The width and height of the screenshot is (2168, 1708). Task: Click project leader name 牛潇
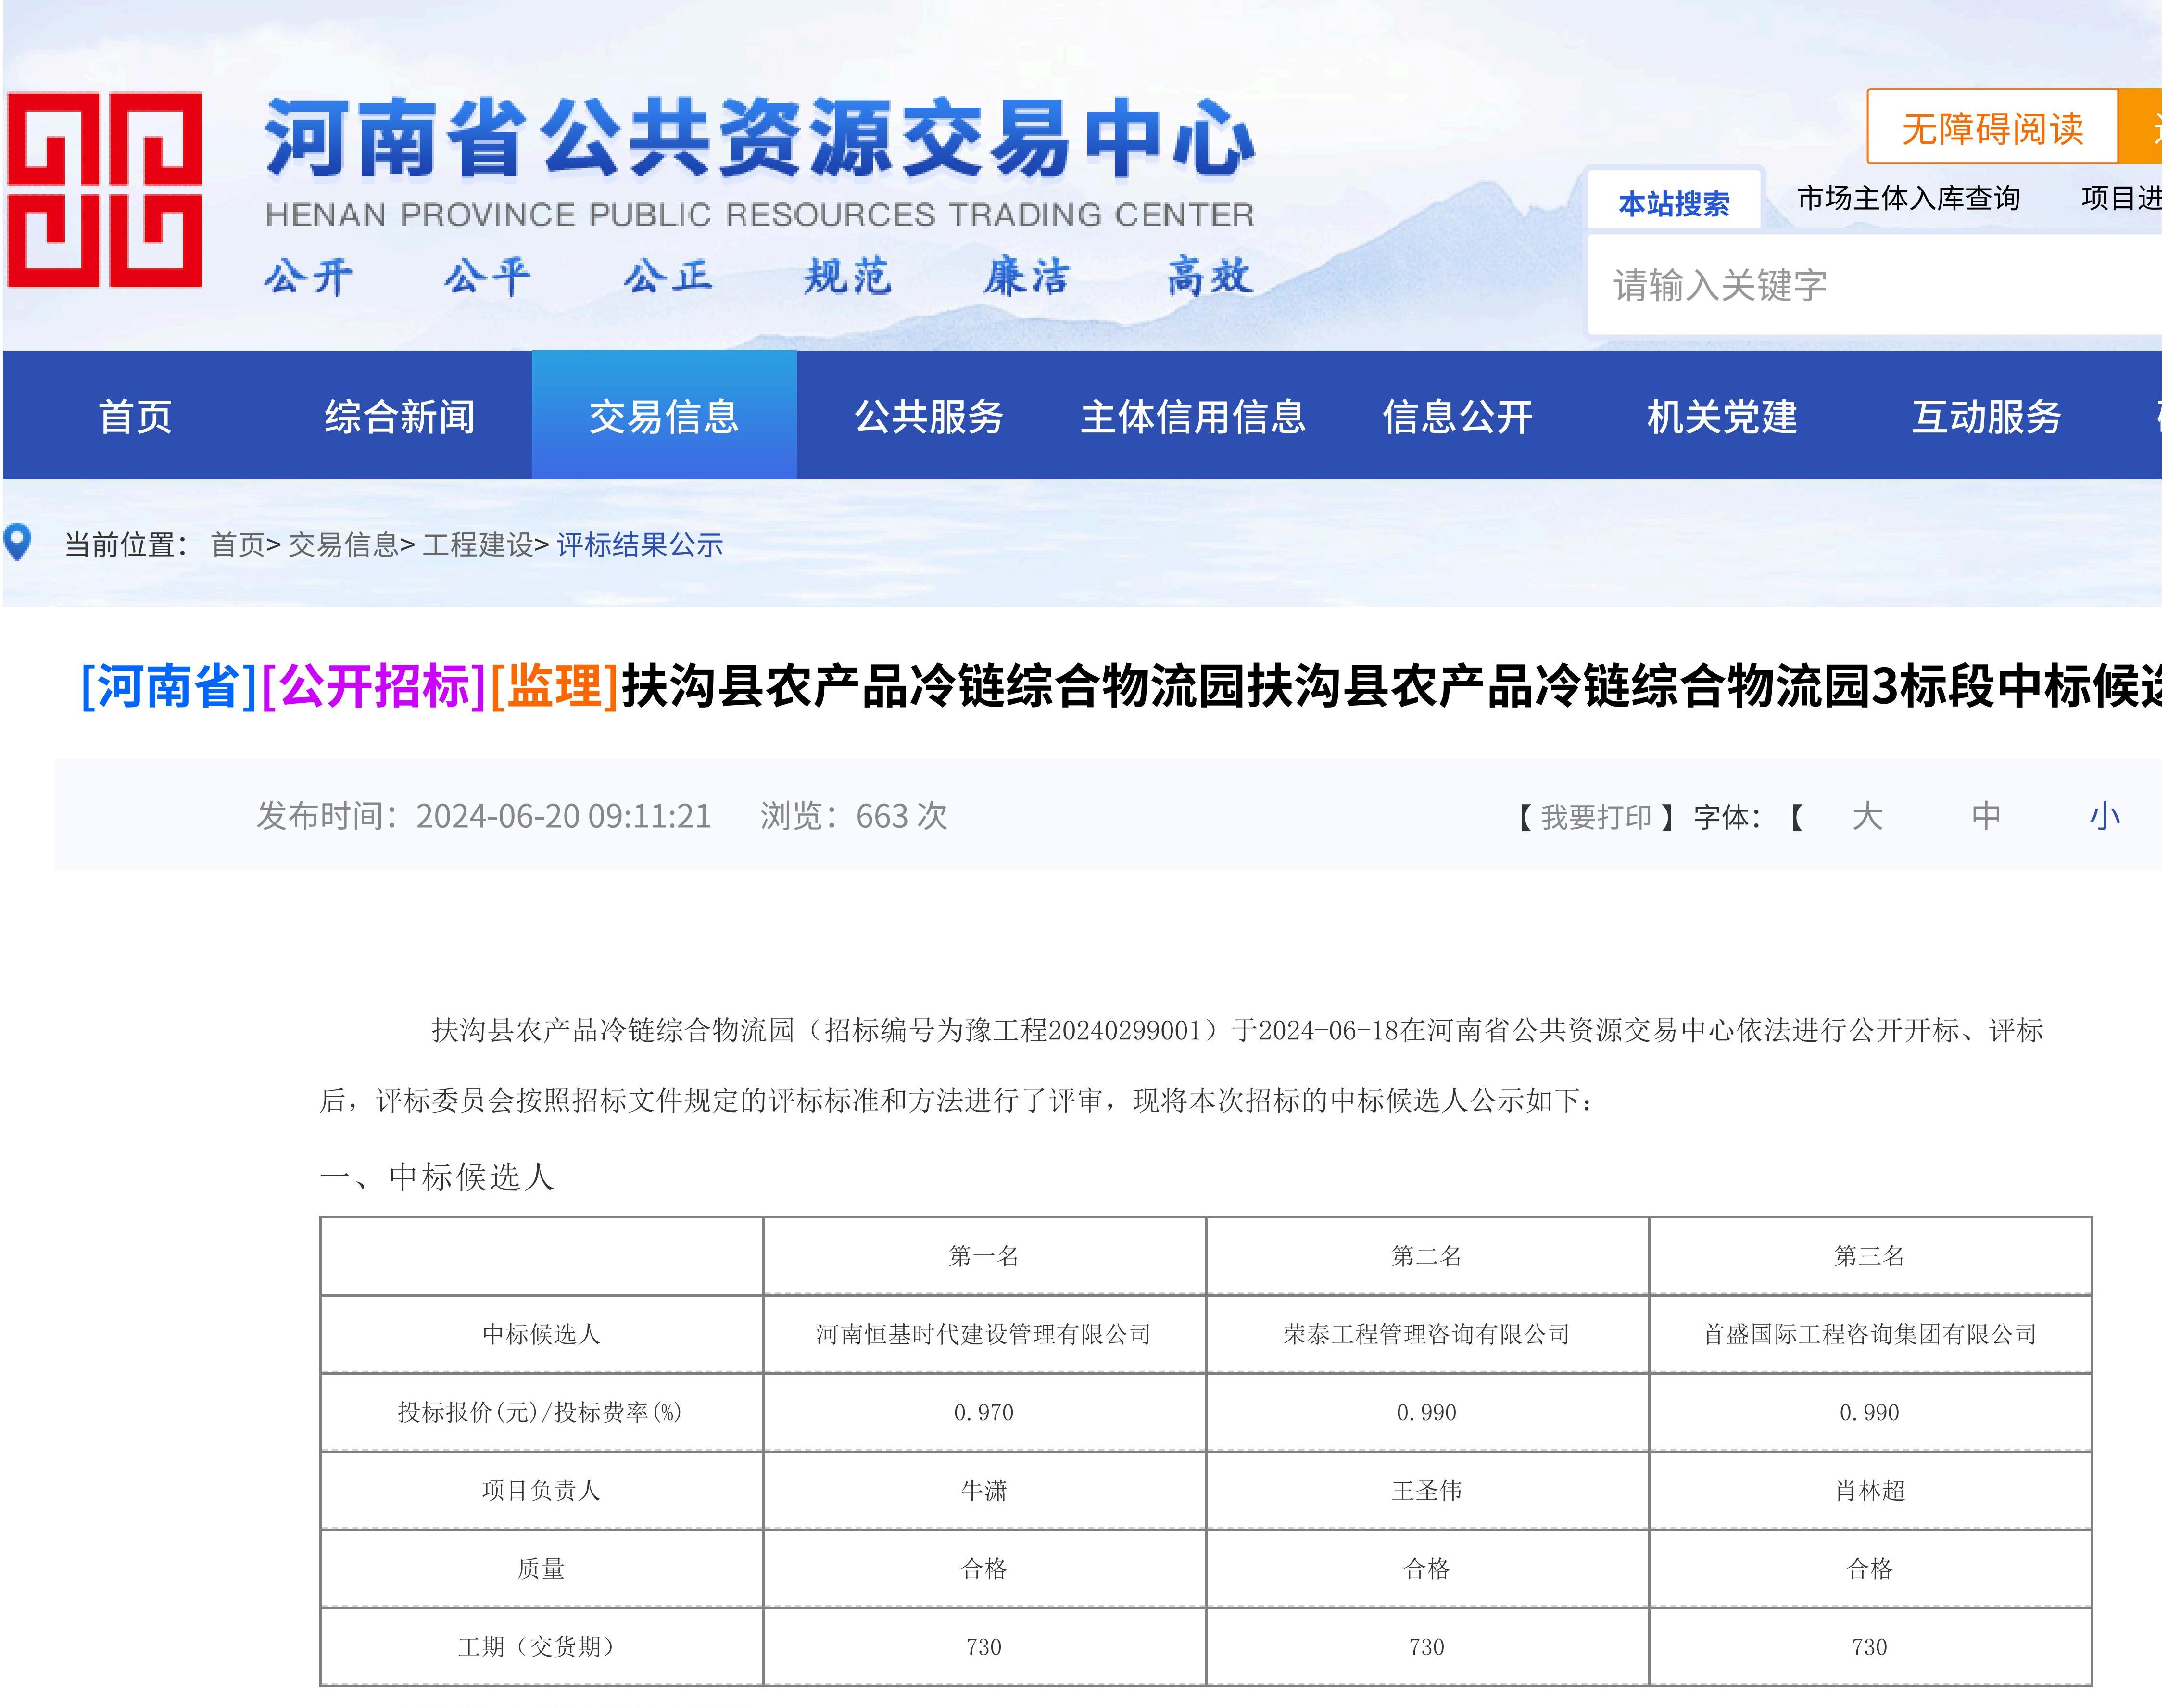click(x=984, y=1491)
